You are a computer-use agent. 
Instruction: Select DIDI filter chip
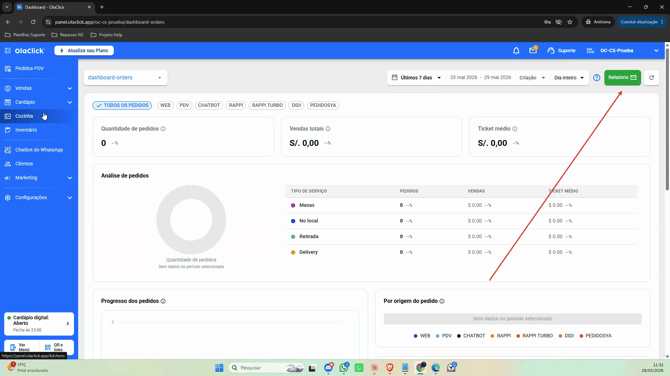296,105
